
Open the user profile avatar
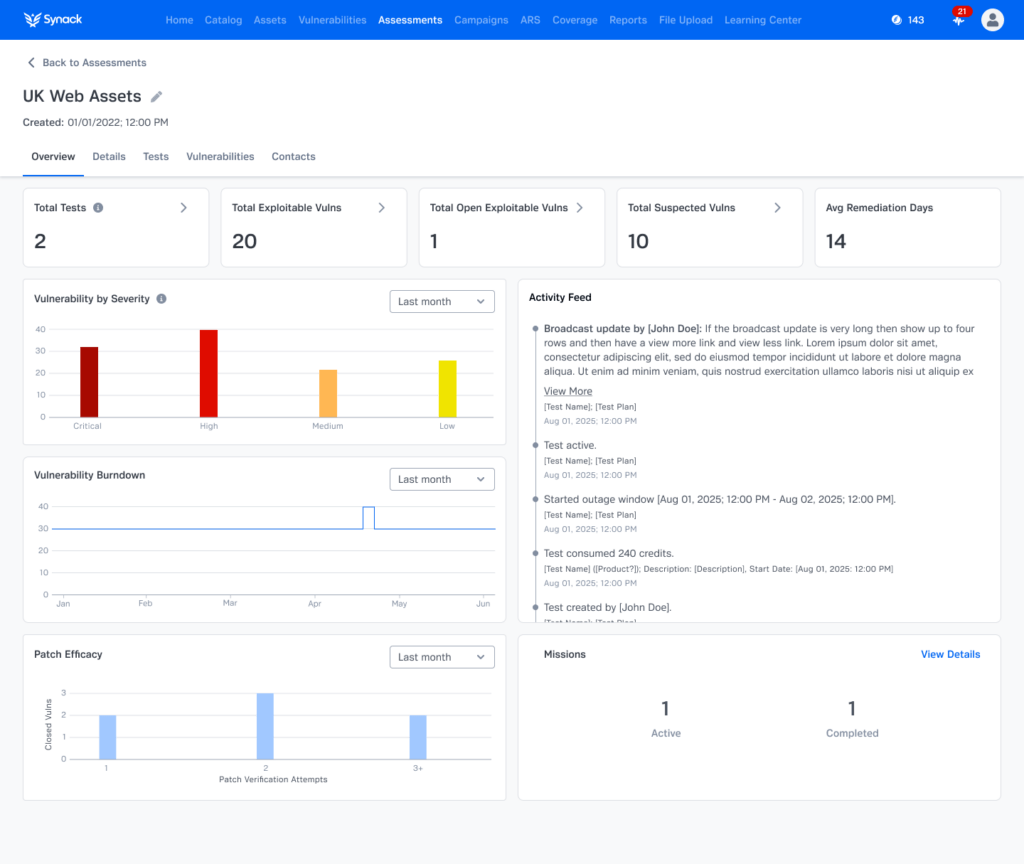click(992, 20)
